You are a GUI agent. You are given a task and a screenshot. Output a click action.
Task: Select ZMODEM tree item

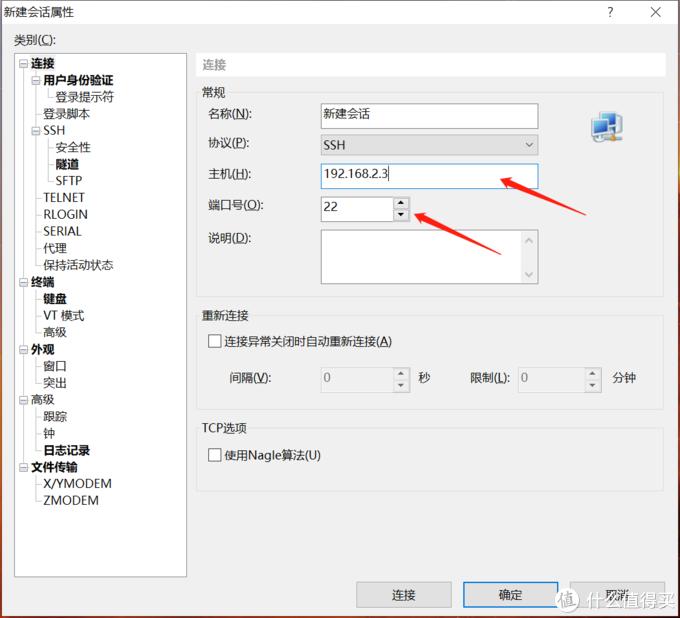coord(71,501)
